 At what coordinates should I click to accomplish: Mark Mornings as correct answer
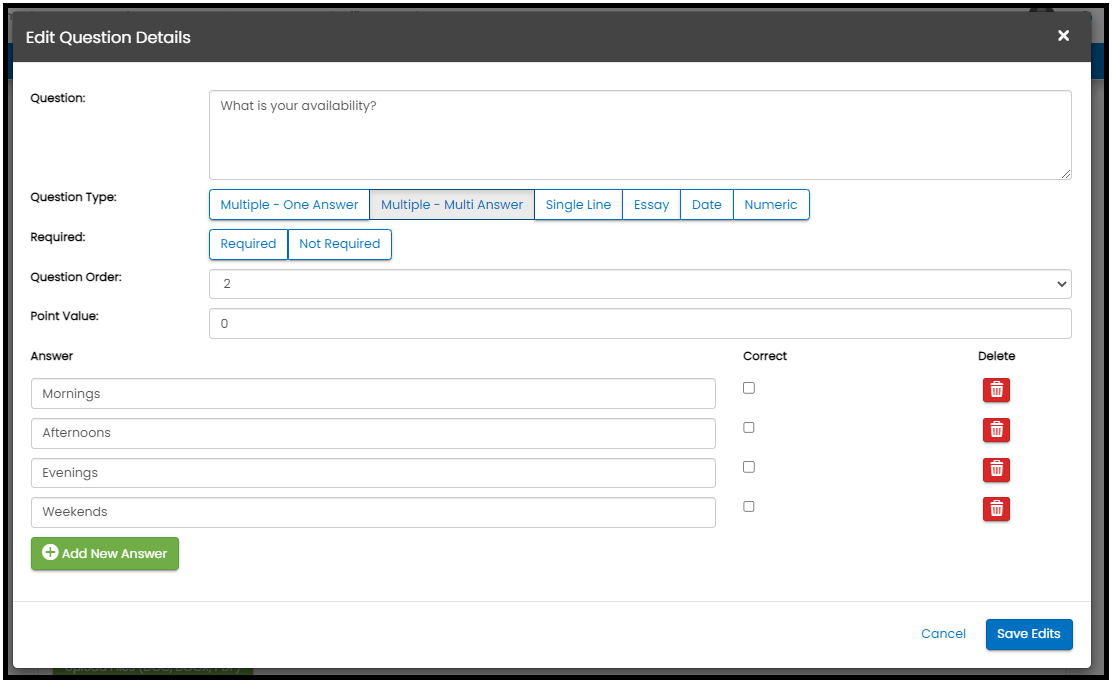(x=749, y=388)
